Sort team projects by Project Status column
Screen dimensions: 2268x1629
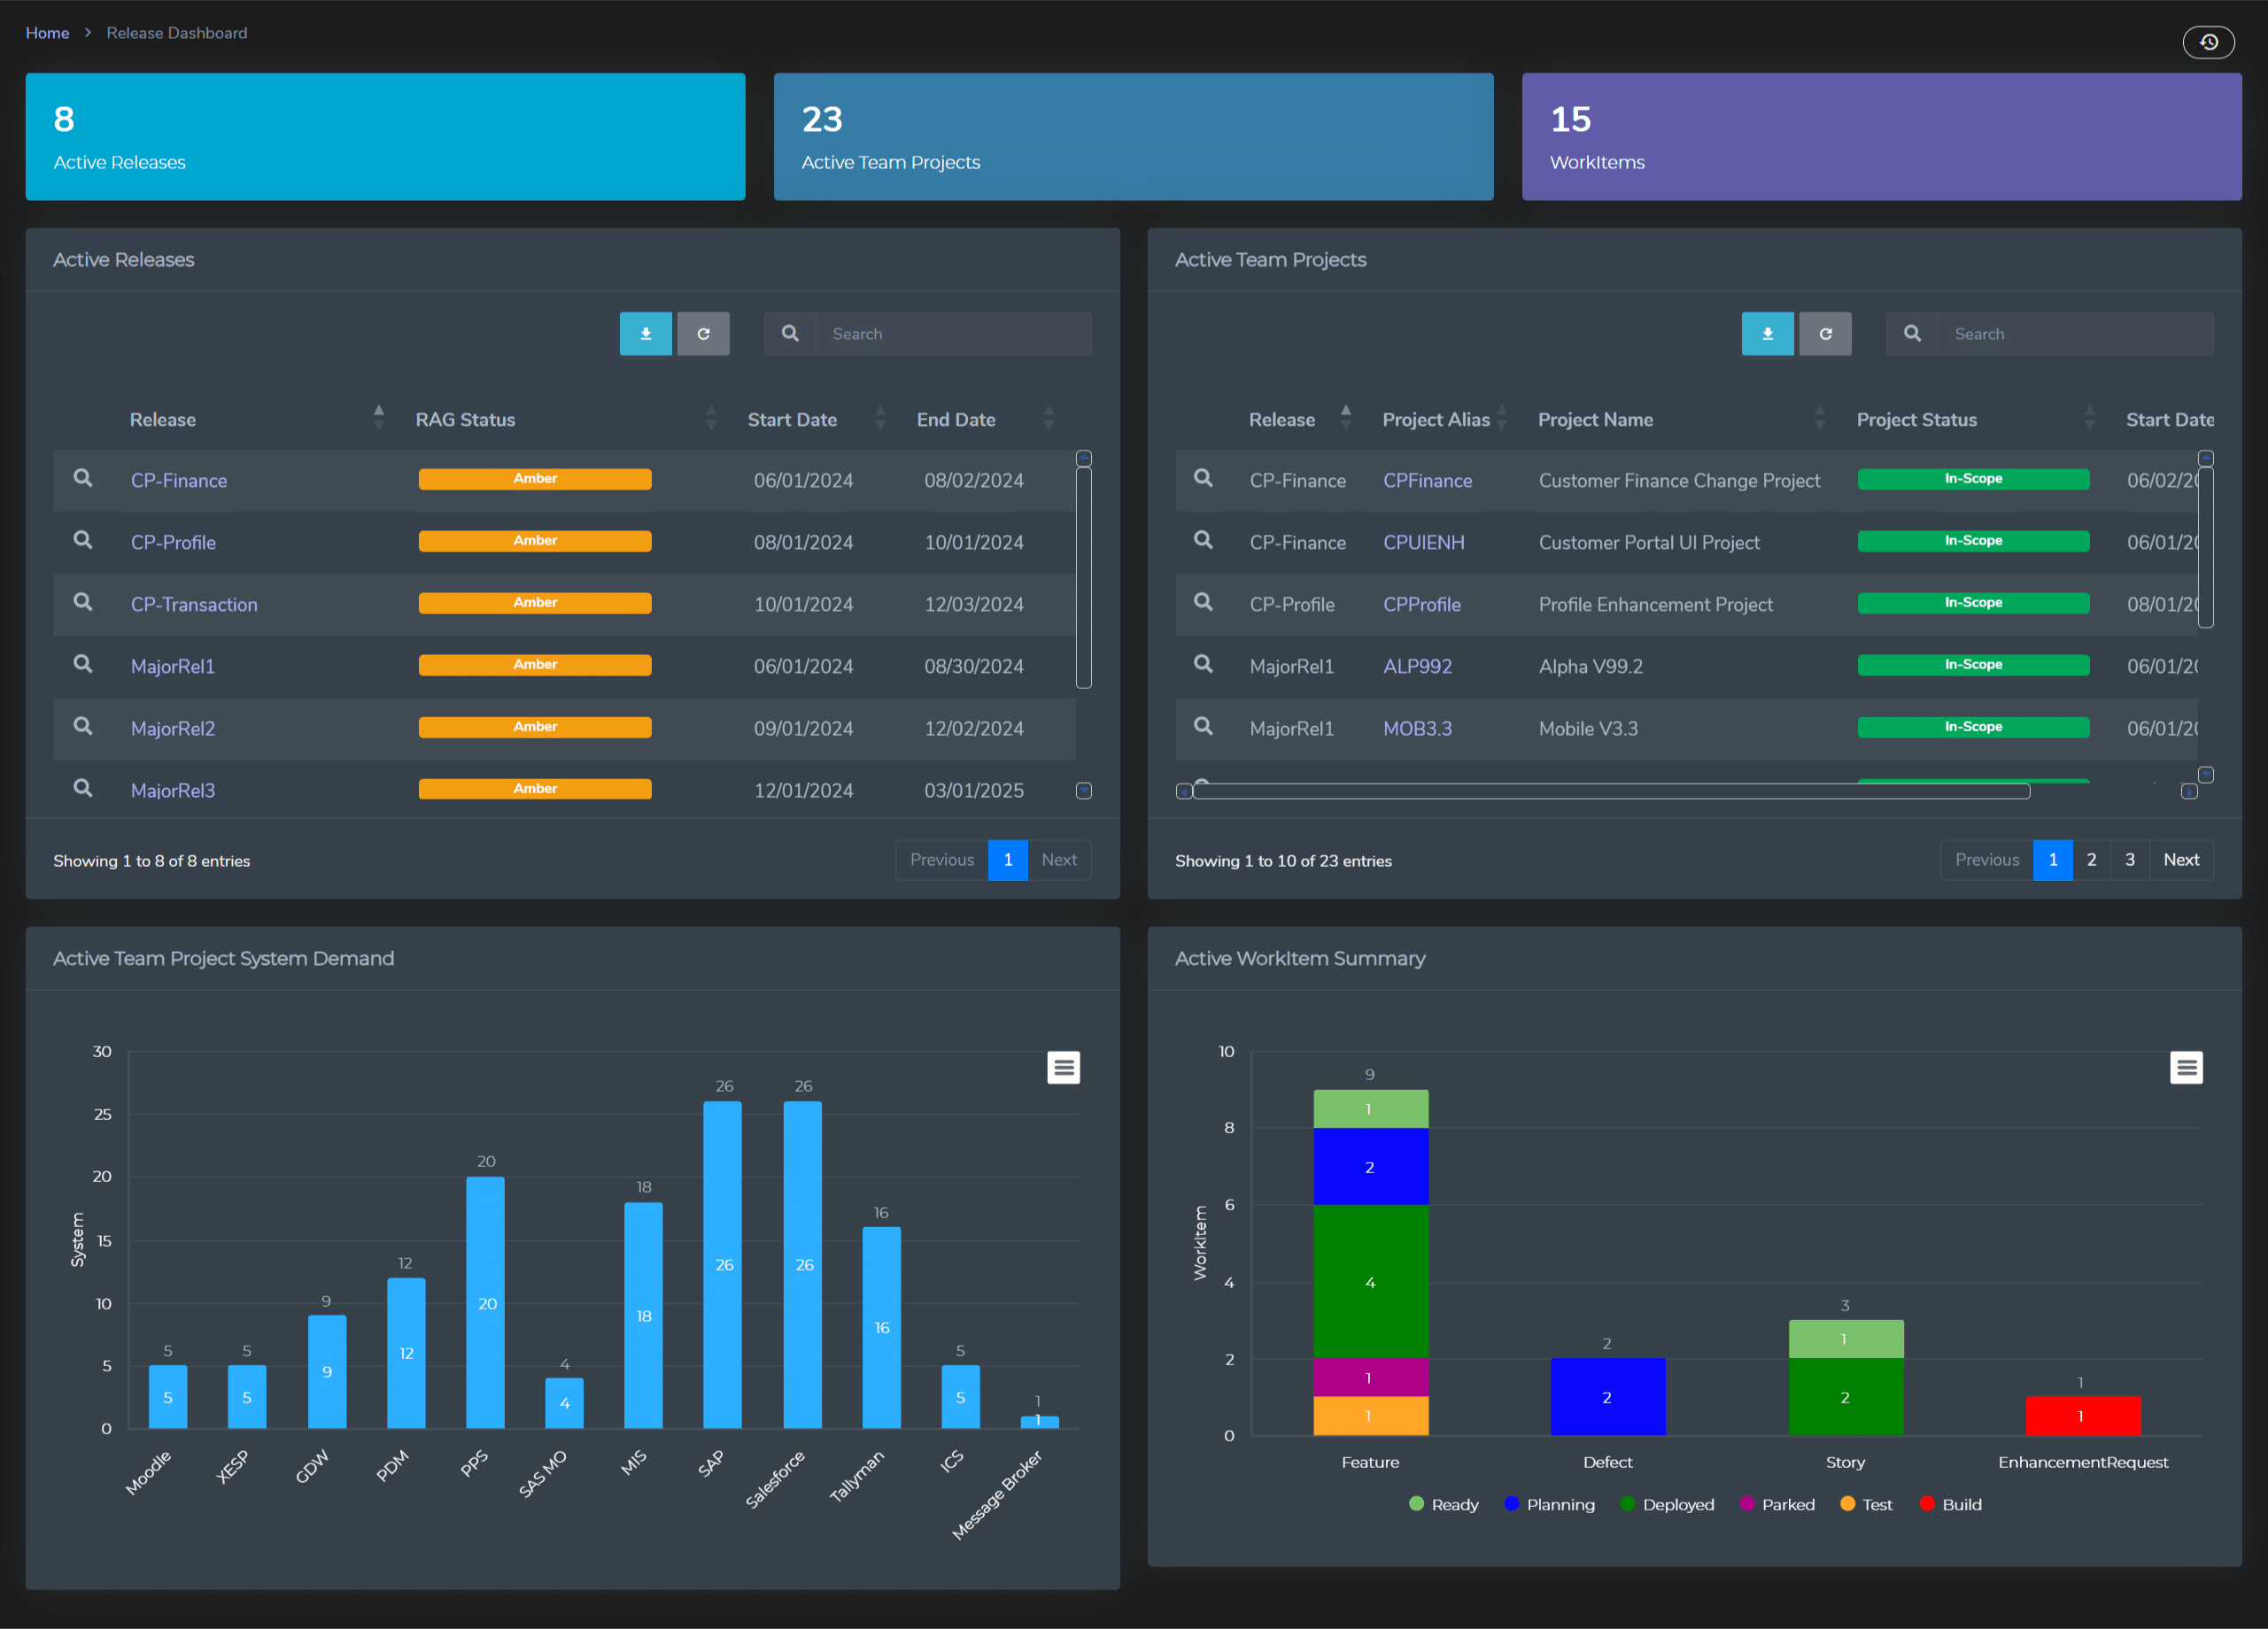(x=1916, y=420)
